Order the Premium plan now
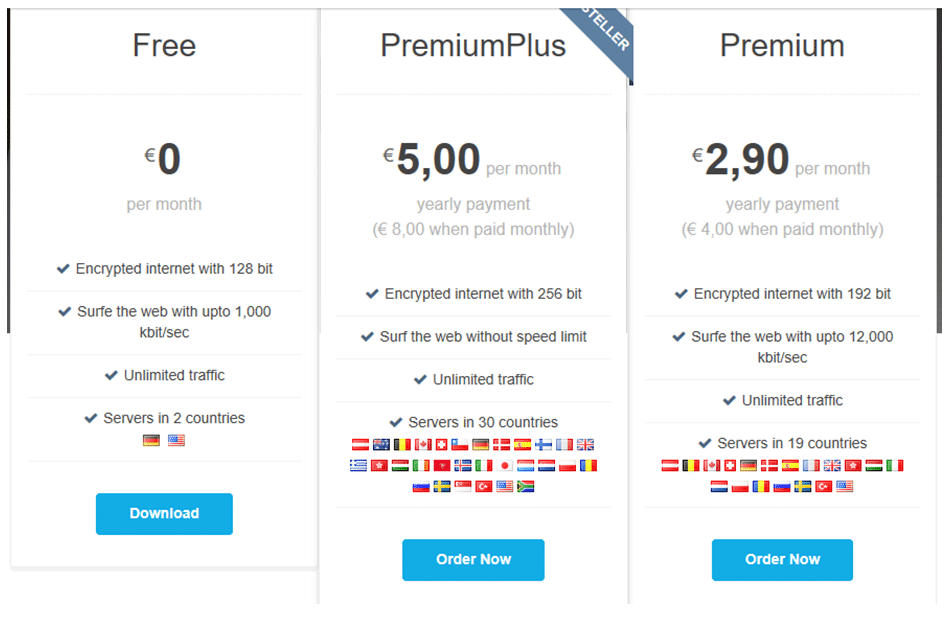The width and height of the screenshot is (950, 617). (782, 560)
